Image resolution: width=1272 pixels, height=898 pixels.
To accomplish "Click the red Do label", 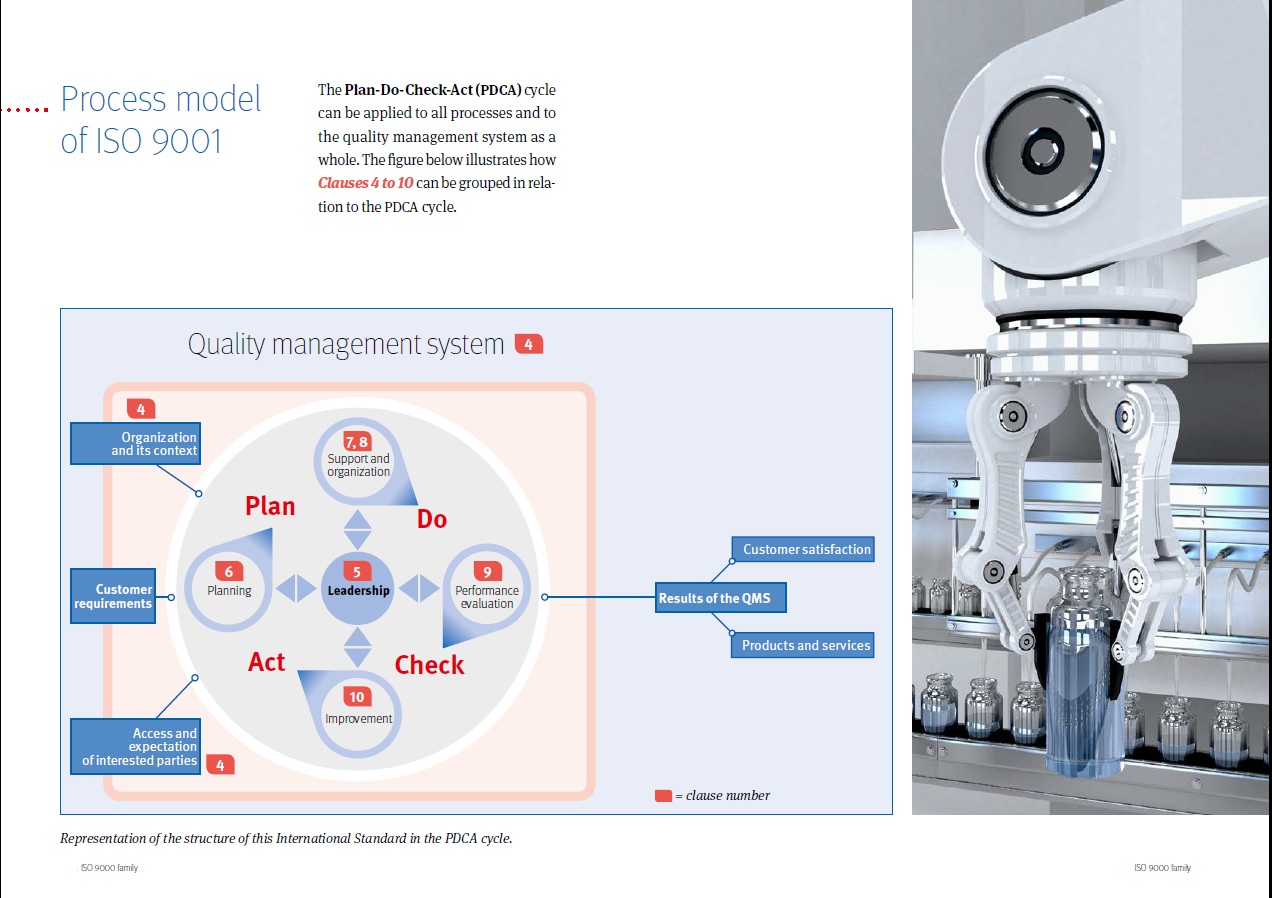I will point(432,519).
